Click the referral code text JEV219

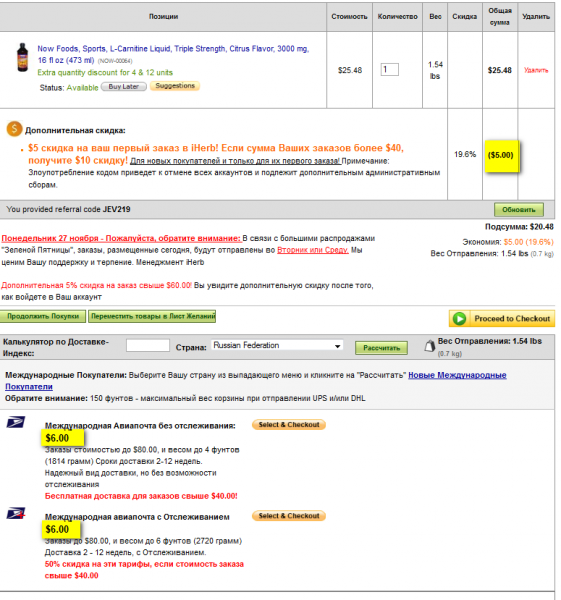(117, 209)
